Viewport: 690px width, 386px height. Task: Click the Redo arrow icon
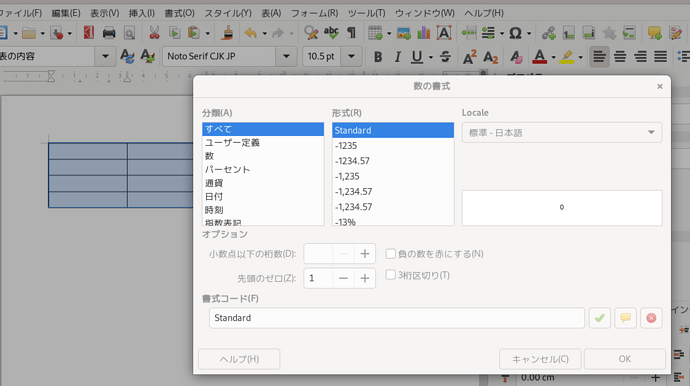(278, 33)
